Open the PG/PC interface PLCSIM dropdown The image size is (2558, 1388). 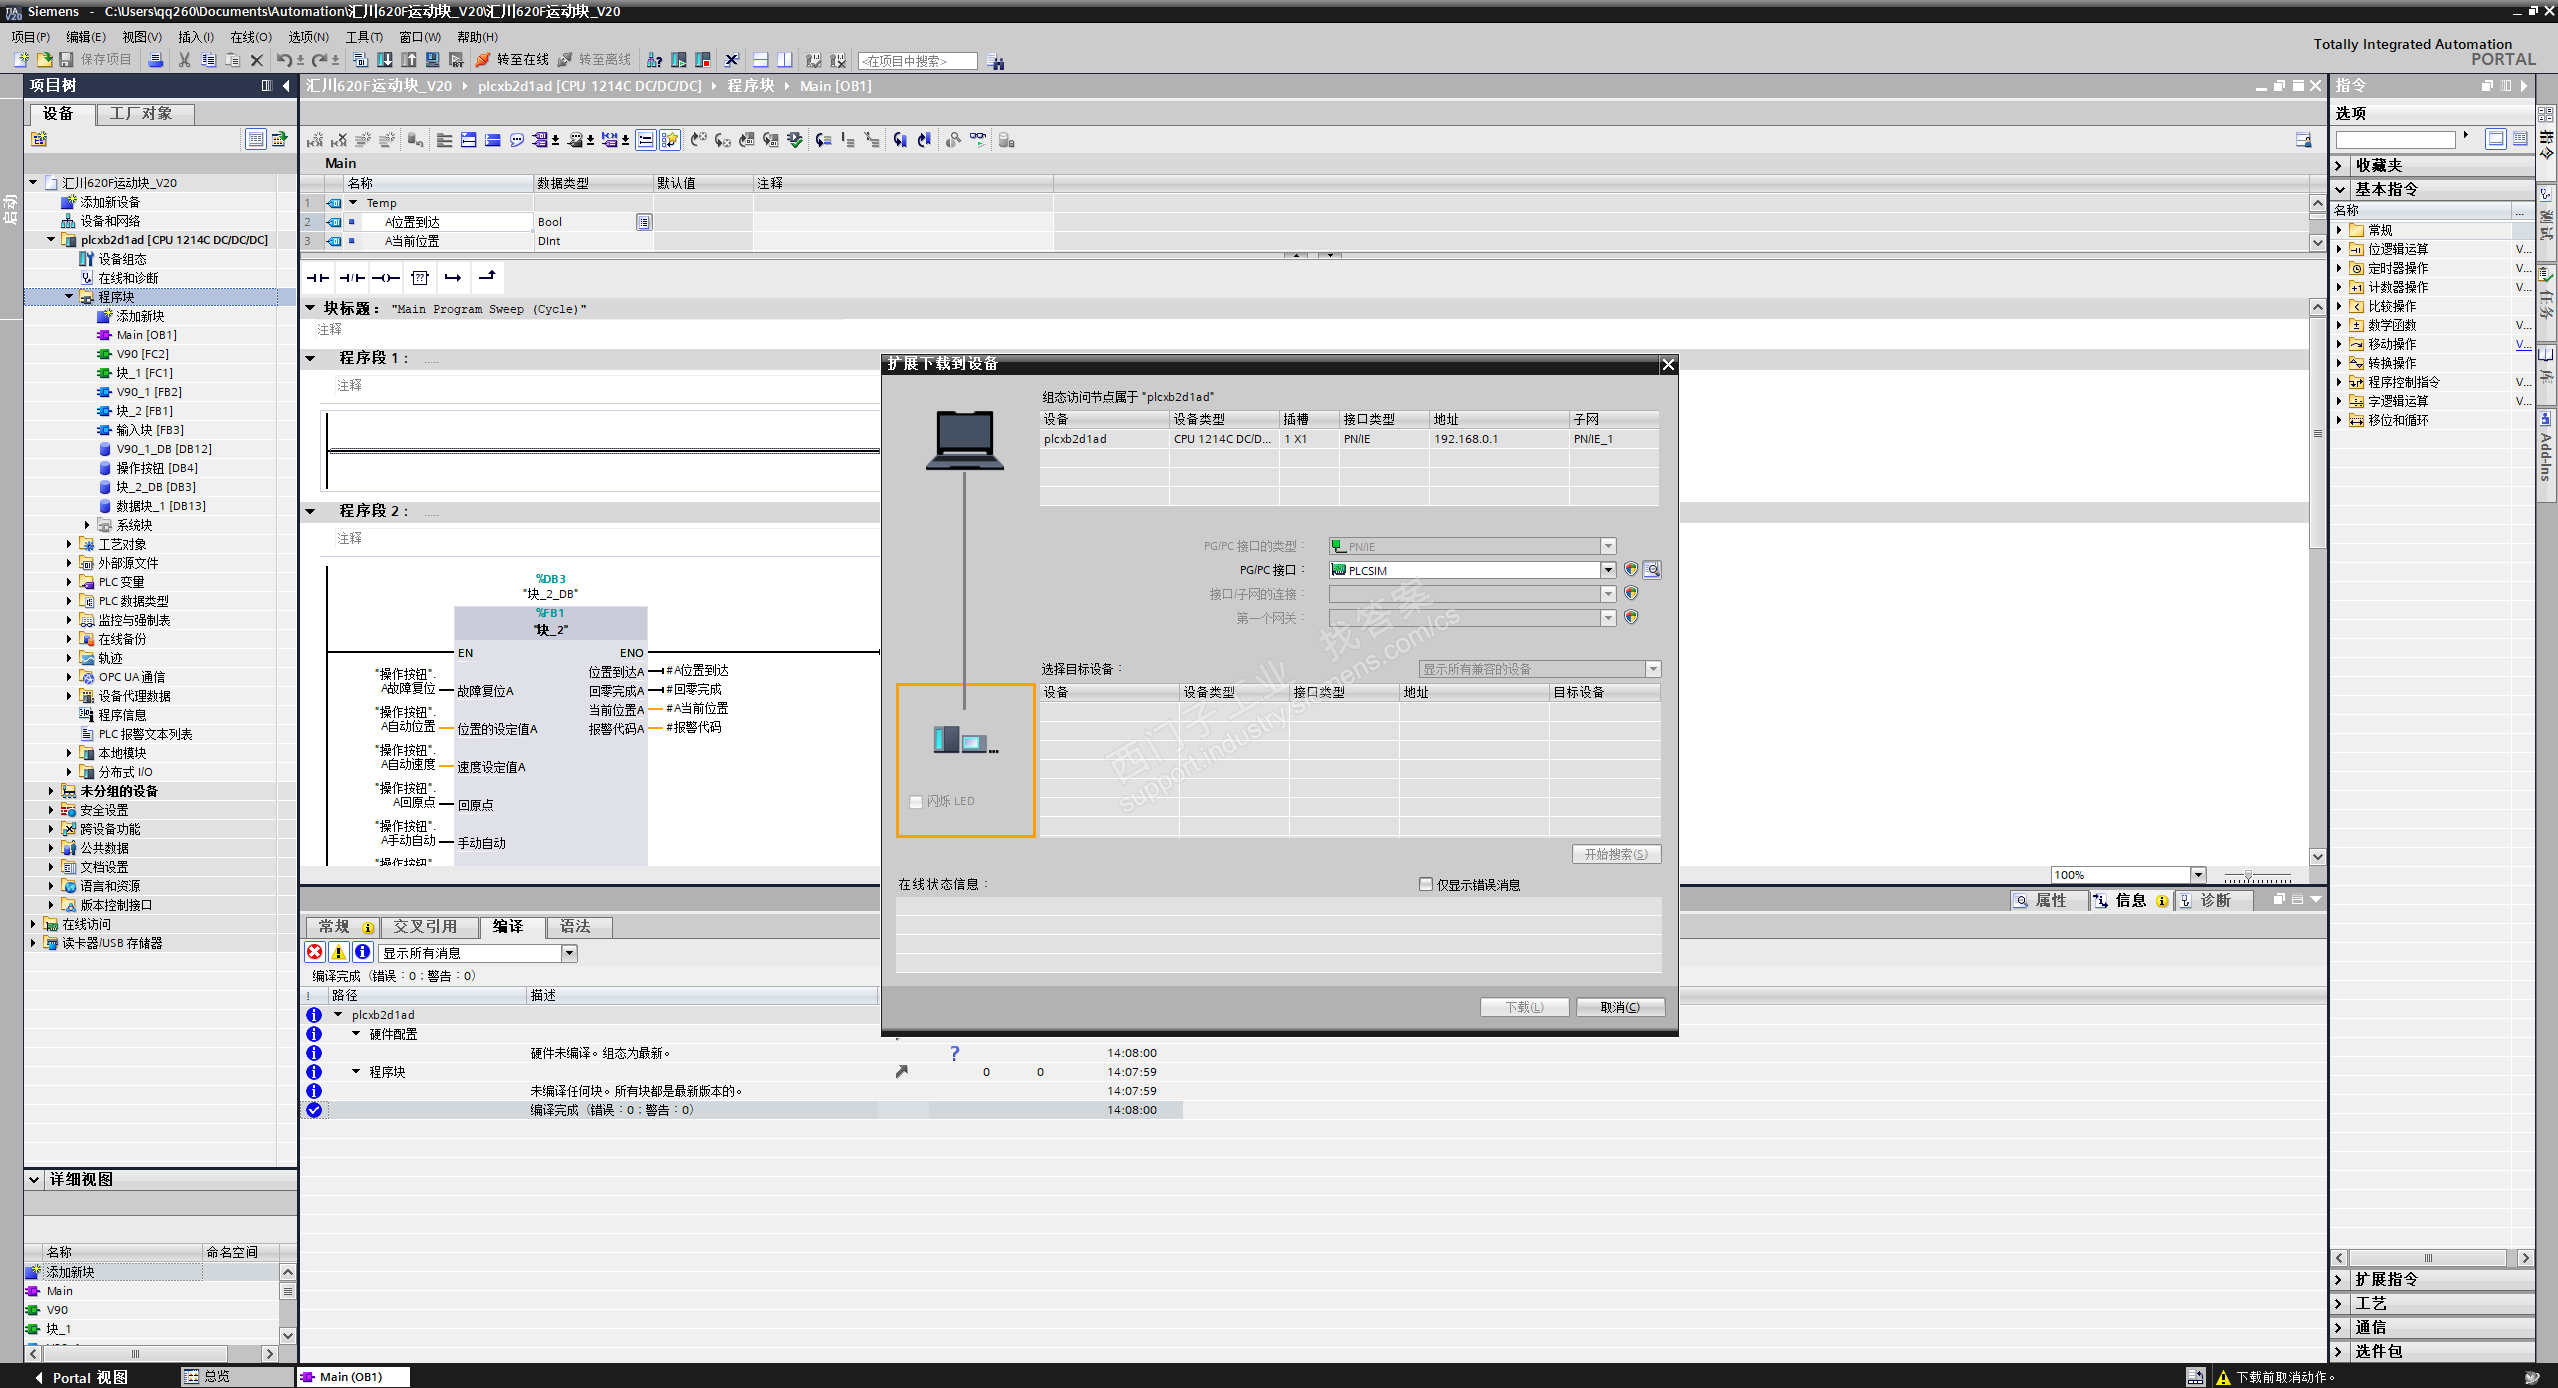pos(1608,570)
